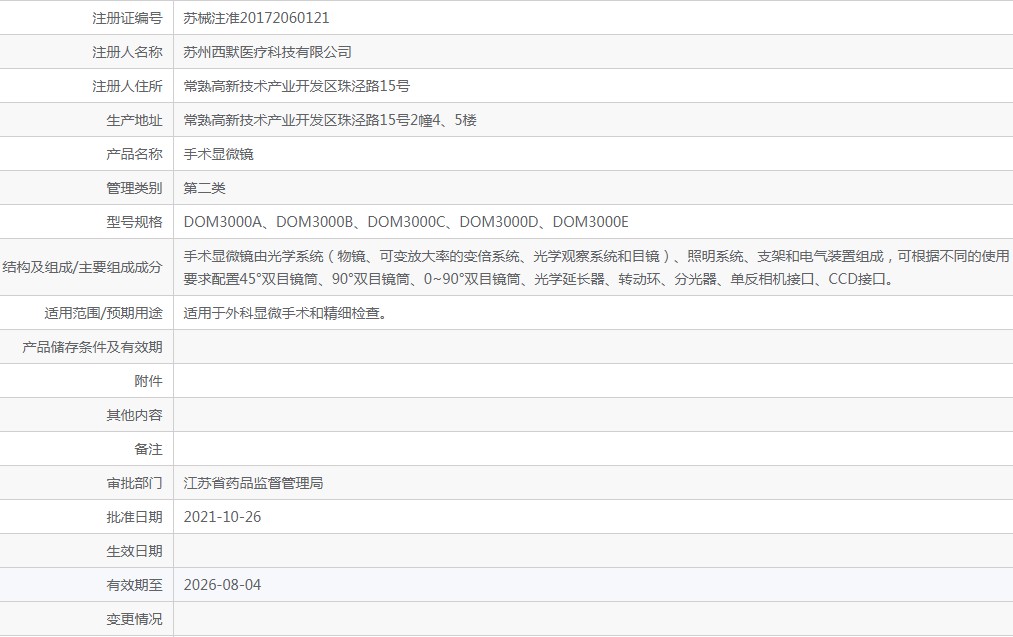Click approving department 江苏省药品监督管理局
Screen dimensions: 1013x637
(253, 483)
